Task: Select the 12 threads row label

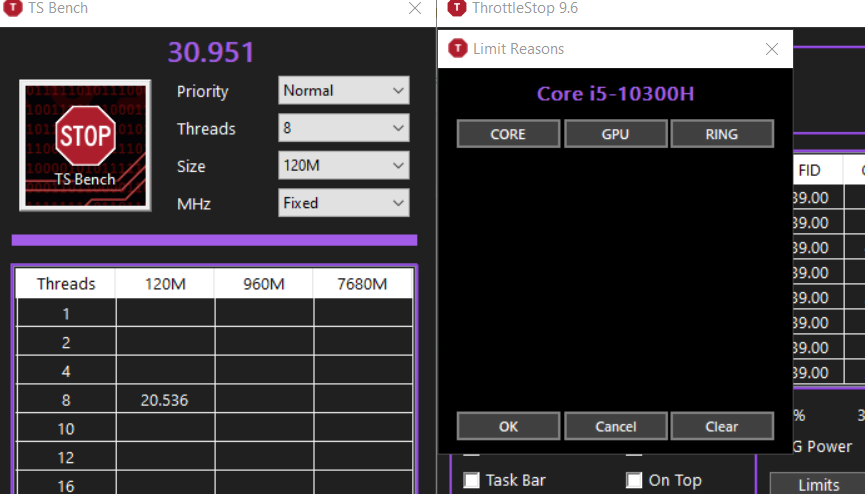Action: tap(66, 457)
